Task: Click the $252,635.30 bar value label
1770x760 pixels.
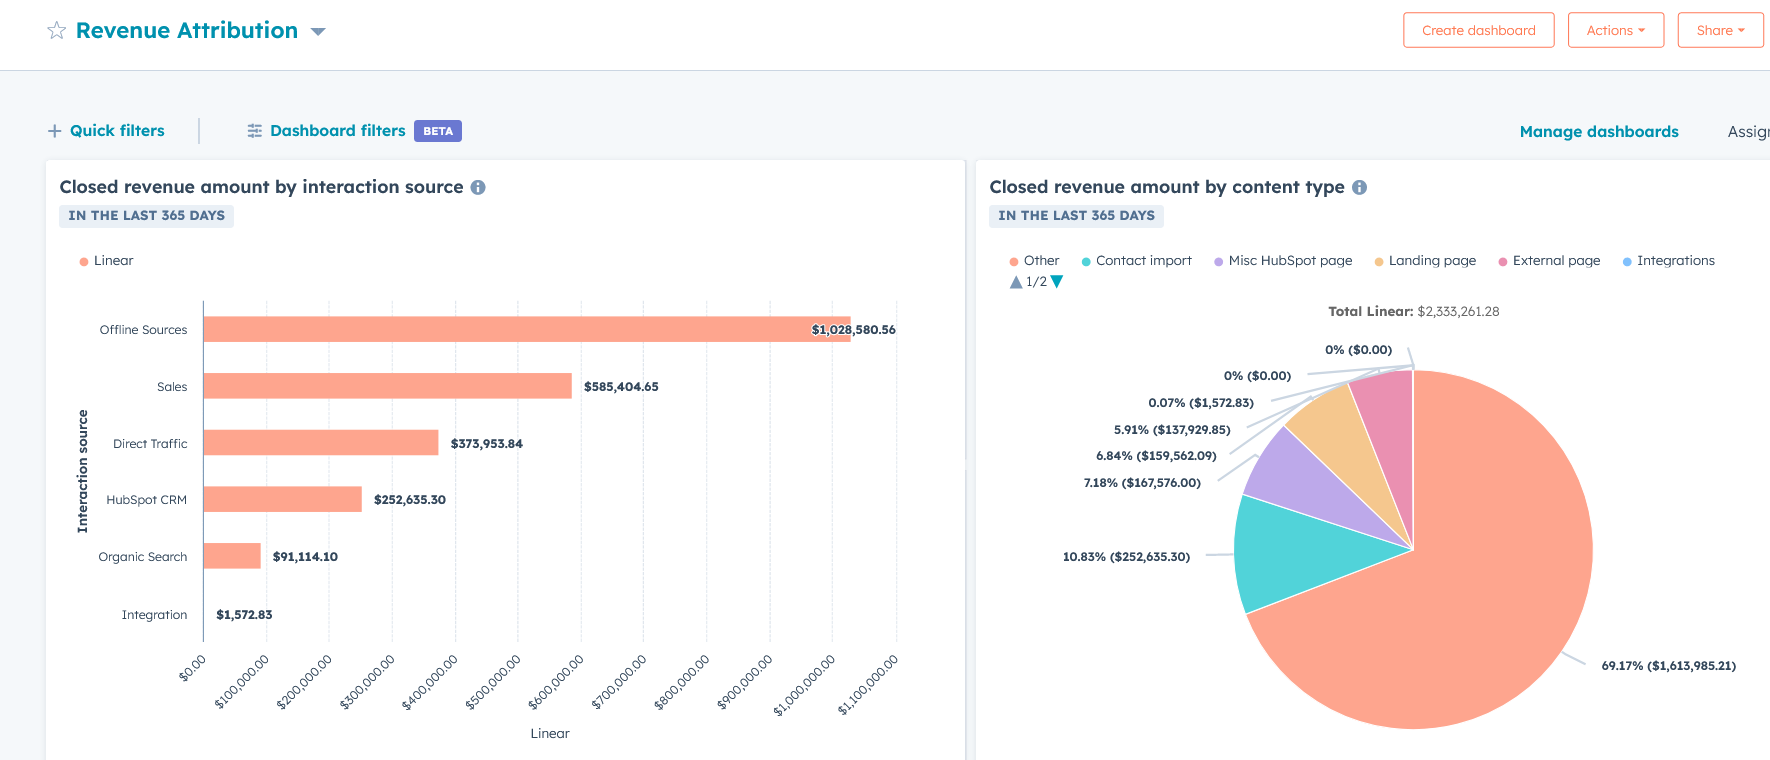Action: pyautogui.click(x=410, y=500)
